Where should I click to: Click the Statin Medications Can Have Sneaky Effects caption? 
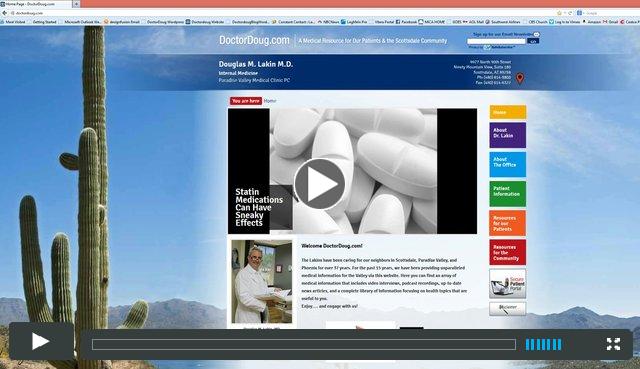tap(259, 207)
